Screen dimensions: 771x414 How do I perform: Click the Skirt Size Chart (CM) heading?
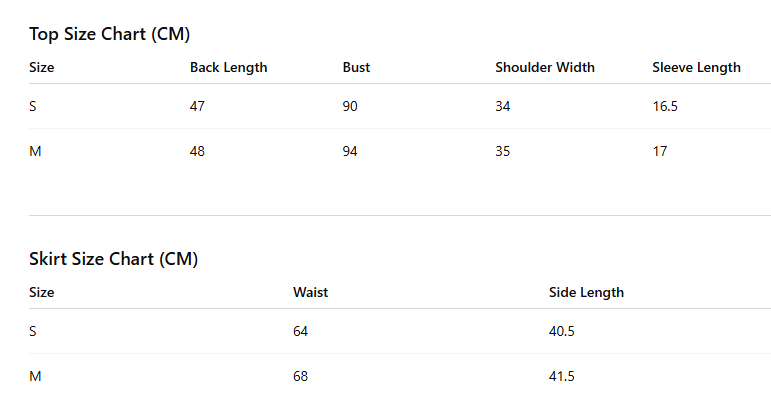coord(114,259)
